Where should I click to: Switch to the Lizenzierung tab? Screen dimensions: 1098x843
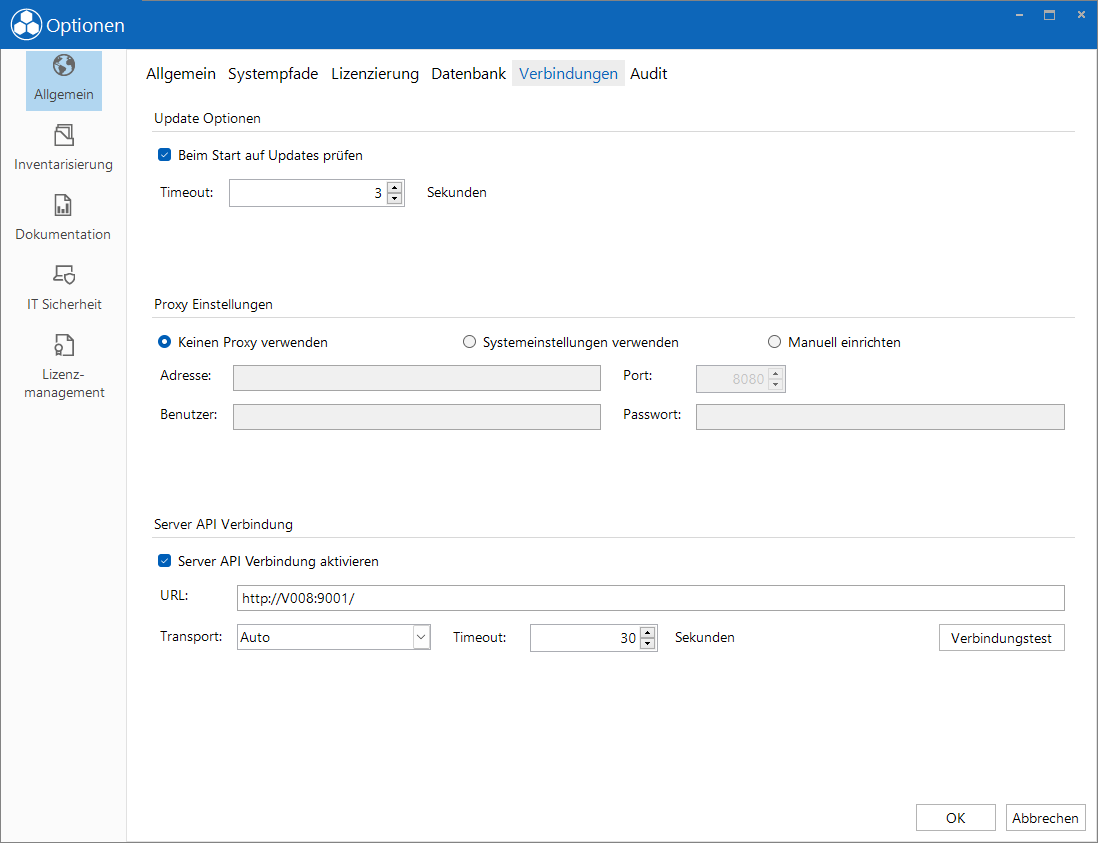(x=375, y=74)
